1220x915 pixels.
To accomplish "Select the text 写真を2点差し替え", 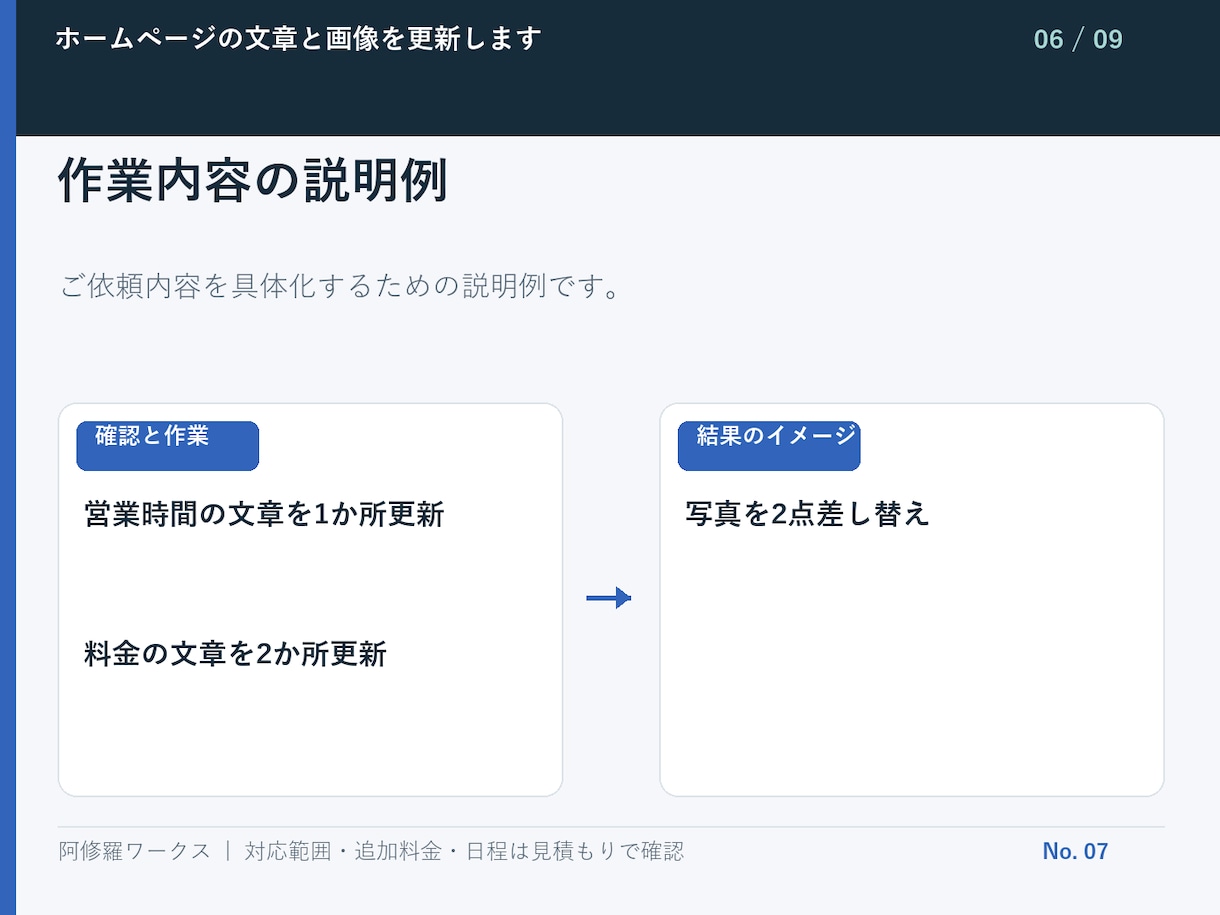I will click(x=808, y=514).
